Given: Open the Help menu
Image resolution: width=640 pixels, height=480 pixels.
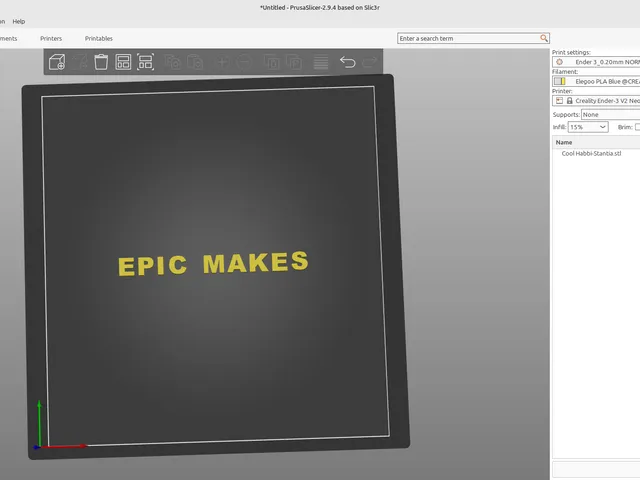Looking at the screenshot, I should [19, 21].
